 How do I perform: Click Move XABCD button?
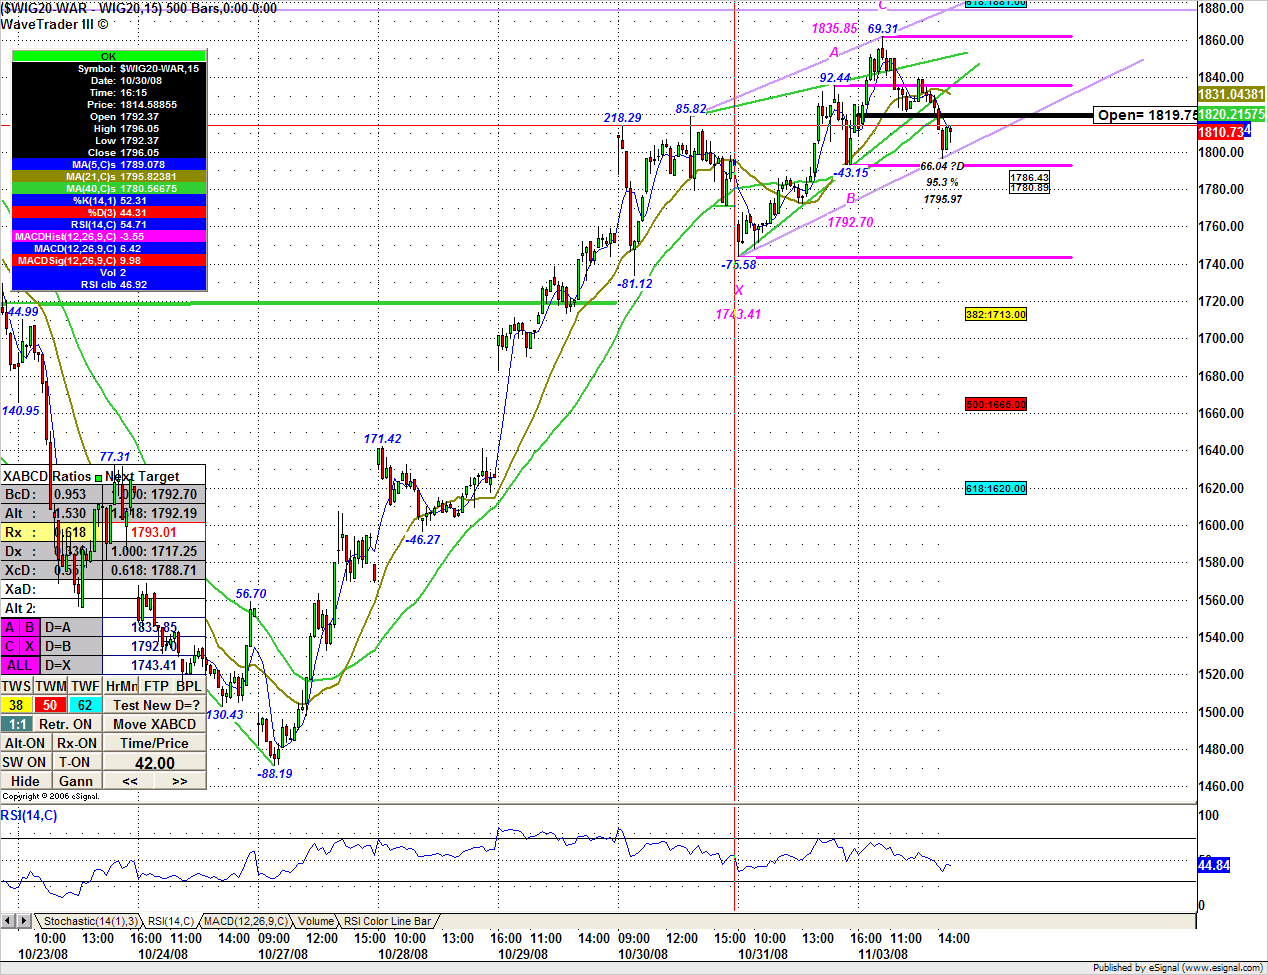(x=155, y=724)
